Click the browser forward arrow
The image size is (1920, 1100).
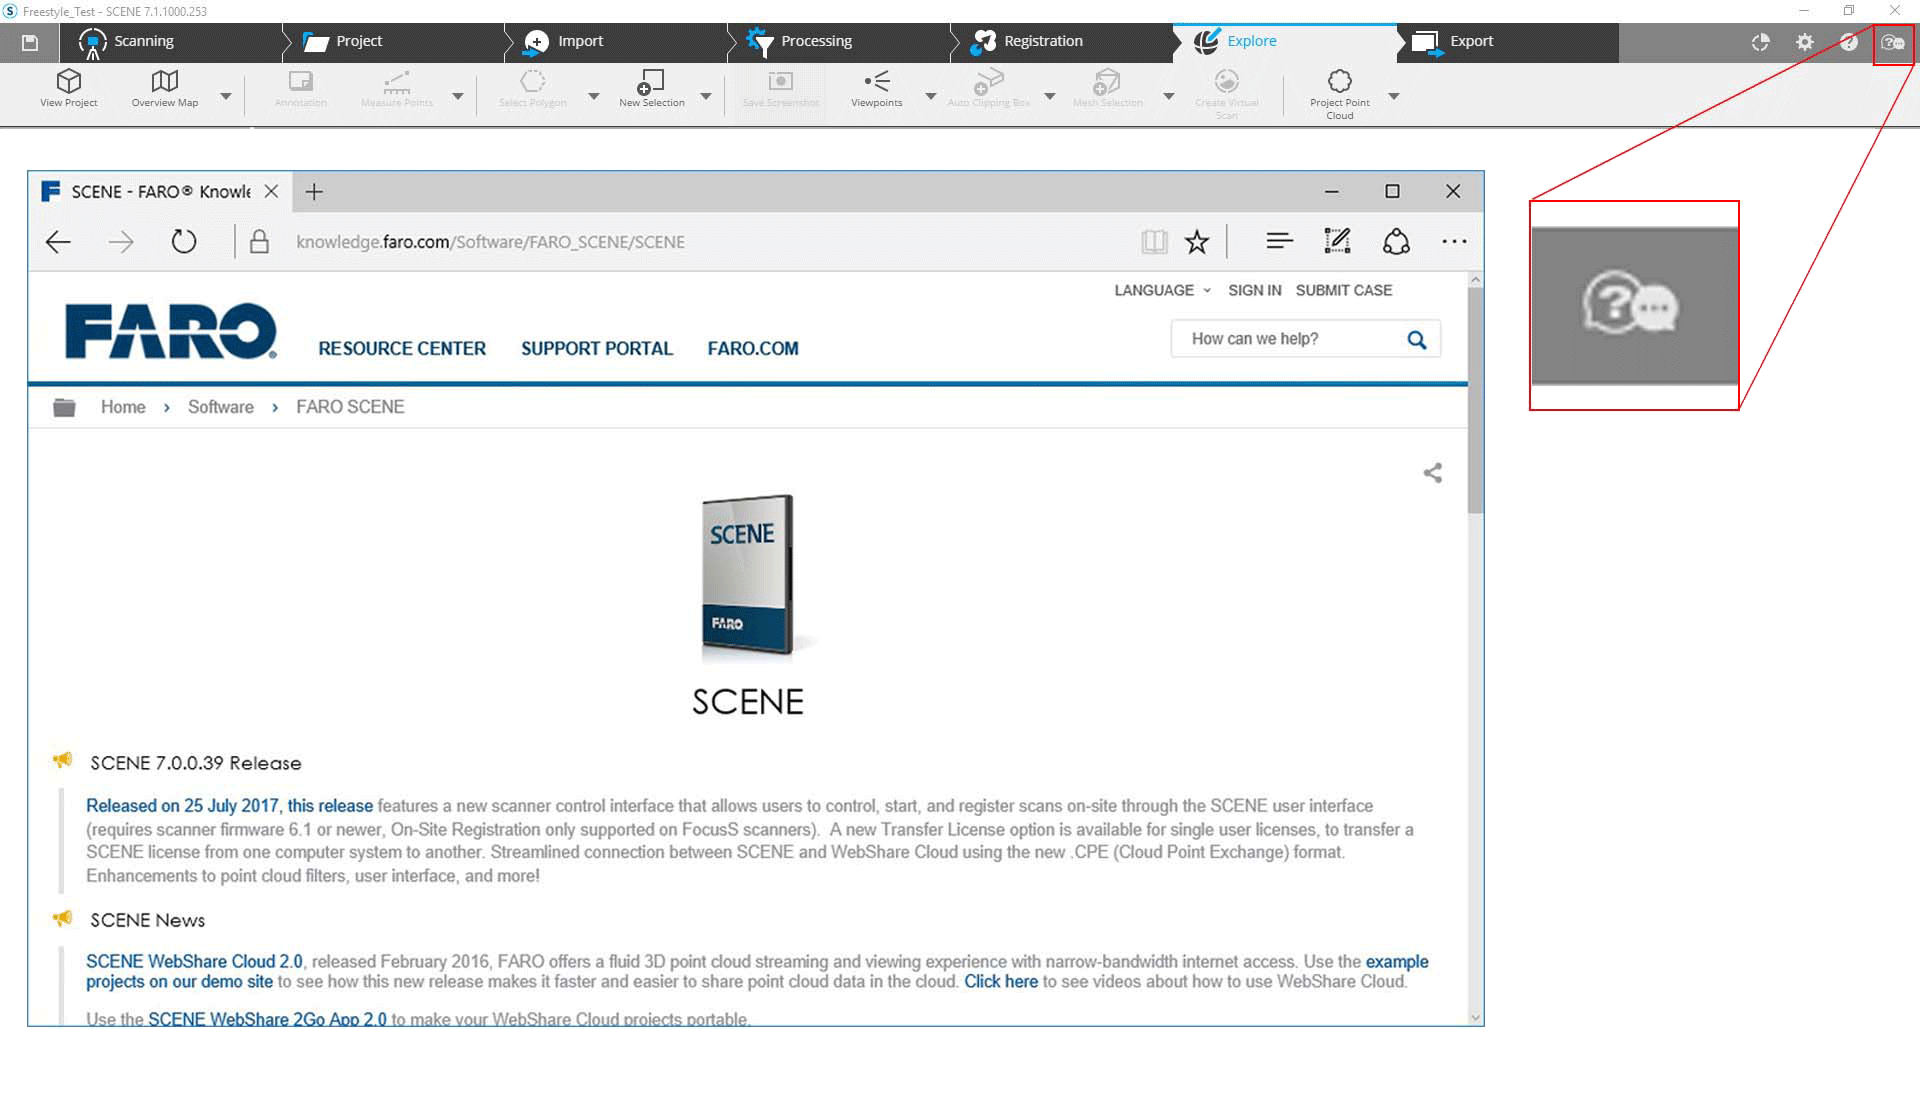point(121,241)
